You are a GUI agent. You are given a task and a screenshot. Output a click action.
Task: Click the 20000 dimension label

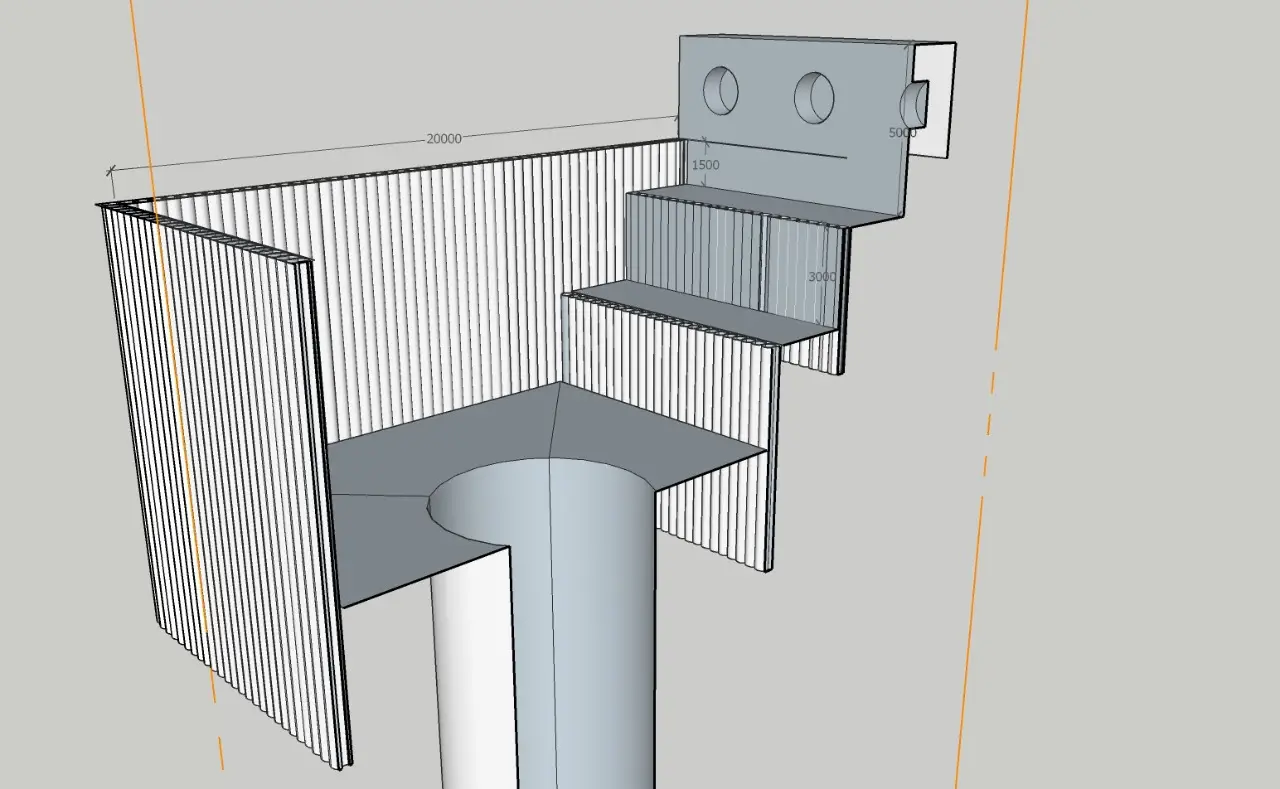point(443,139)
